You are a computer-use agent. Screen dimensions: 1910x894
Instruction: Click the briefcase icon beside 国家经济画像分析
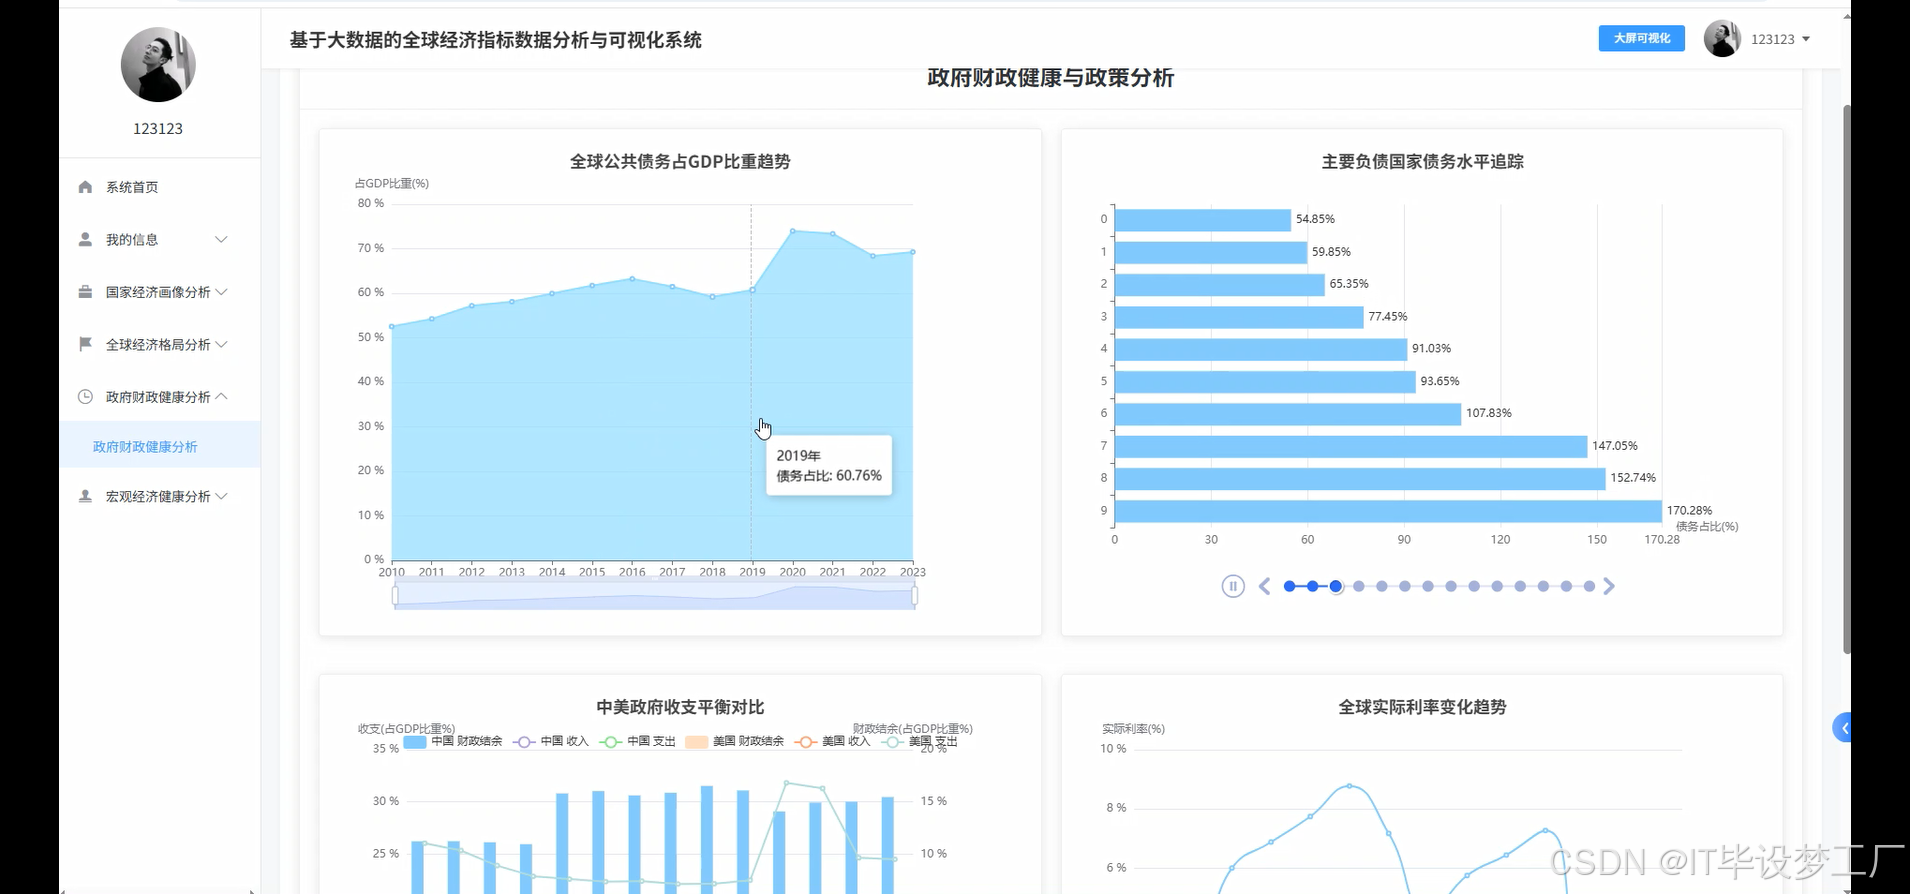point(85,292)
